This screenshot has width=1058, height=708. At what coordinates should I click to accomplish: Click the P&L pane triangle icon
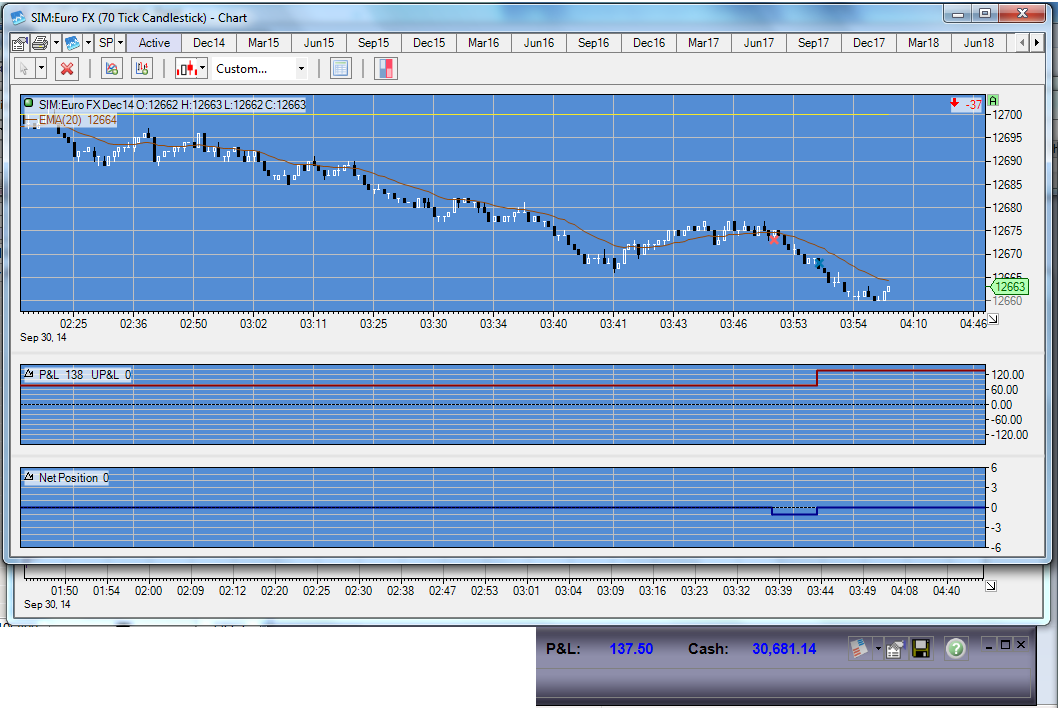point(29,373)
